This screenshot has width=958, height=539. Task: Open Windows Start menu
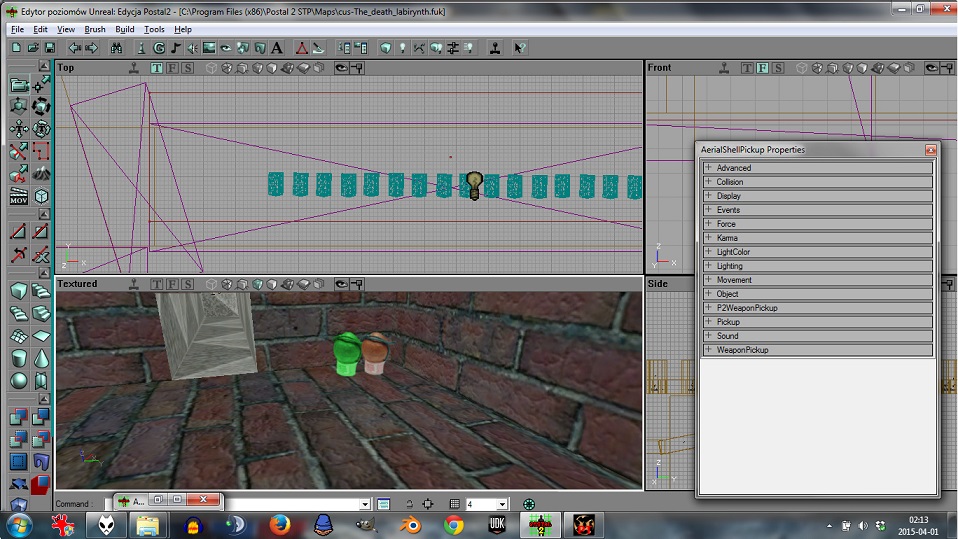[x=20, y=525]
